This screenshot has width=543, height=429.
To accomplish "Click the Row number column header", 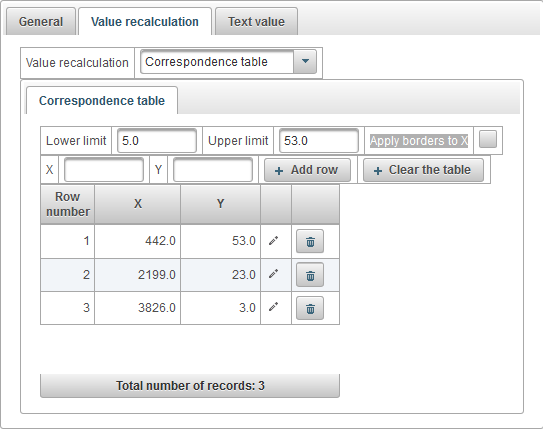I will click(x=68, y=204).
